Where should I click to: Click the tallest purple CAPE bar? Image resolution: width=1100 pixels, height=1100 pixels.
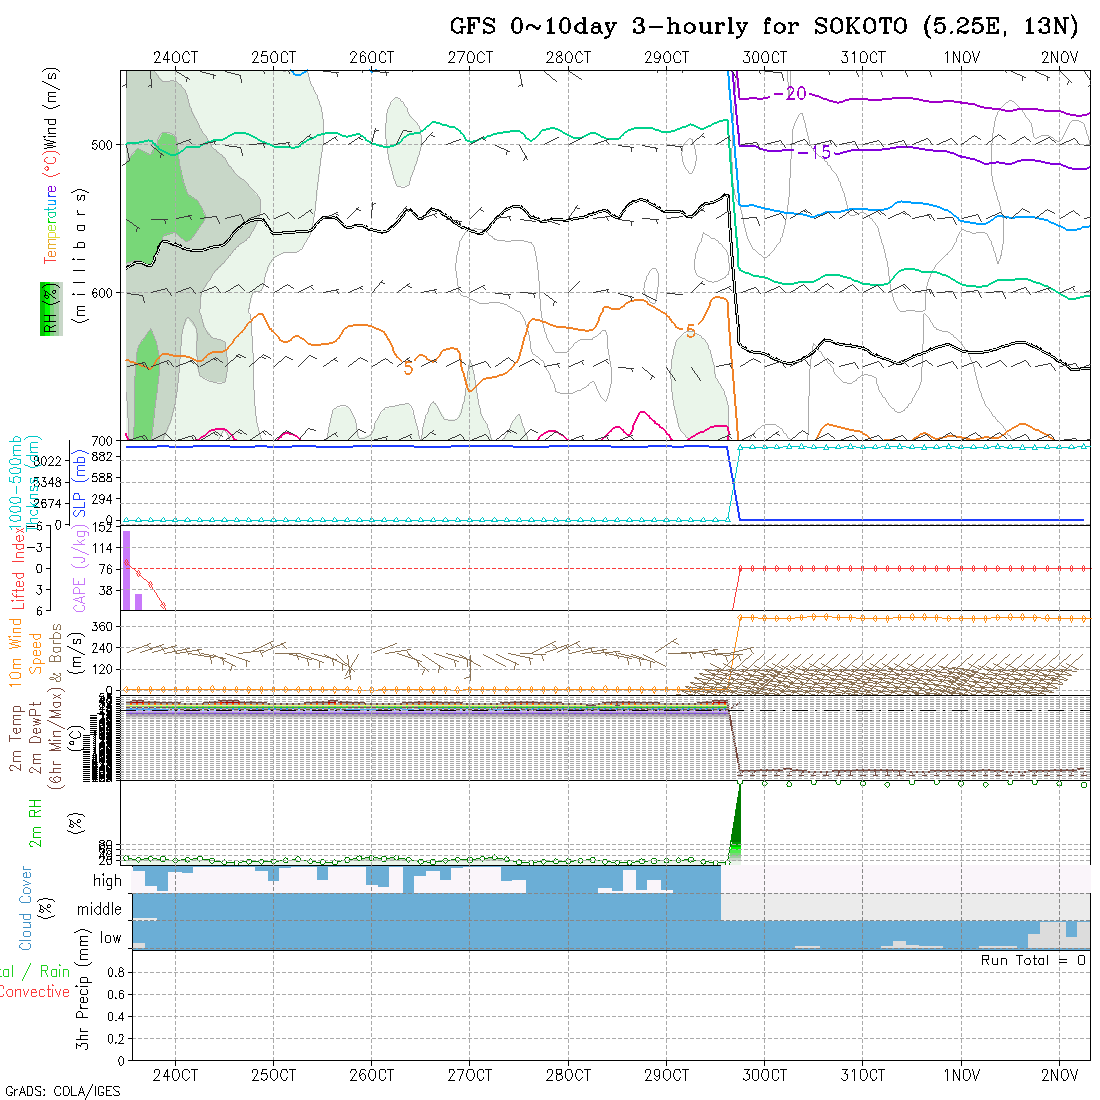[x=127, y=569]
